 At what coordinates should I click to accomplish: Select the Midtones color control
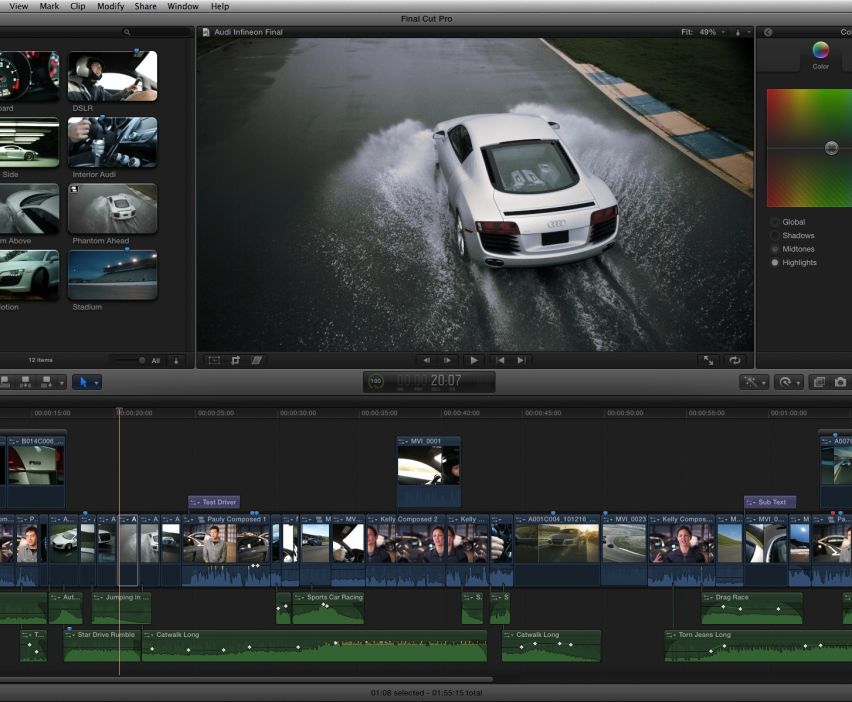click(775, 249)
